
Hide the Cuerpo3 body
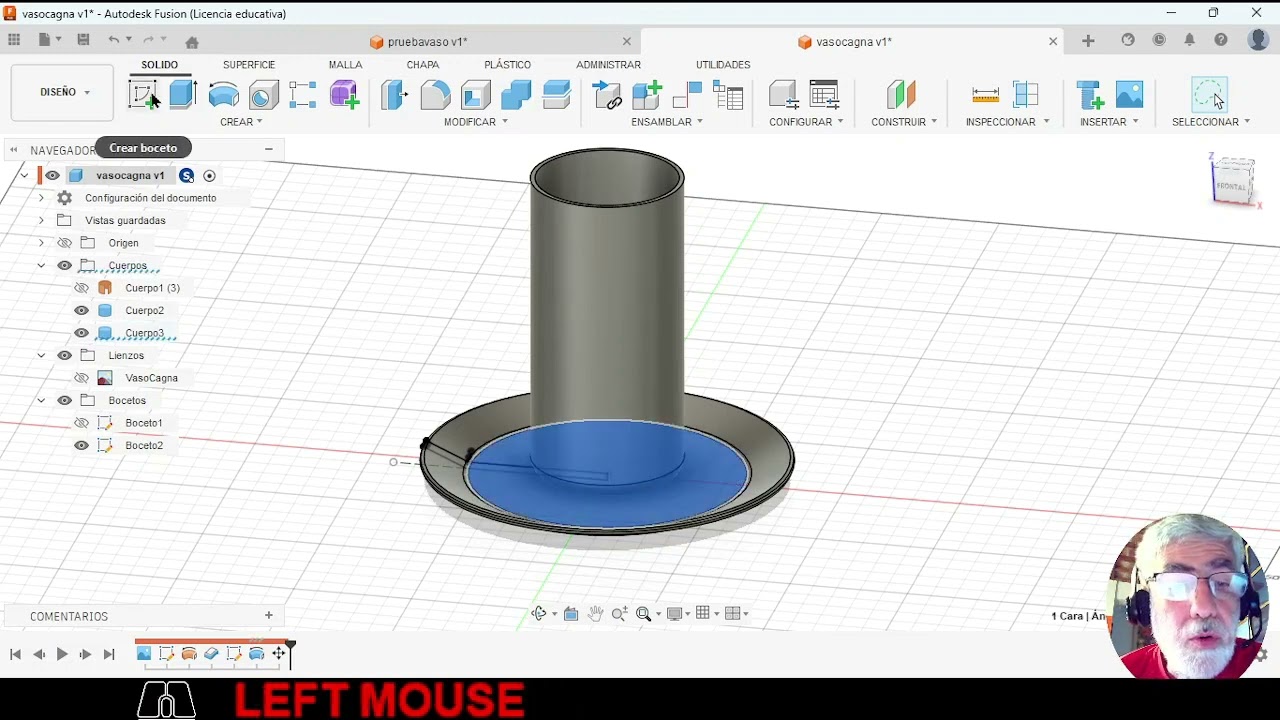[x=82, y=333]
